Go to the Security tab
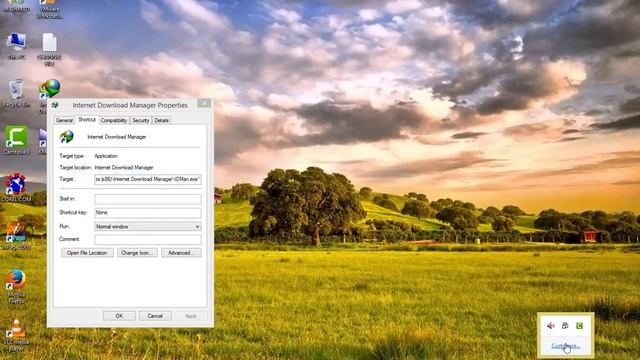The width and height of the screenshot is (640, 360). pyautogui.click(x=140, y=120)
